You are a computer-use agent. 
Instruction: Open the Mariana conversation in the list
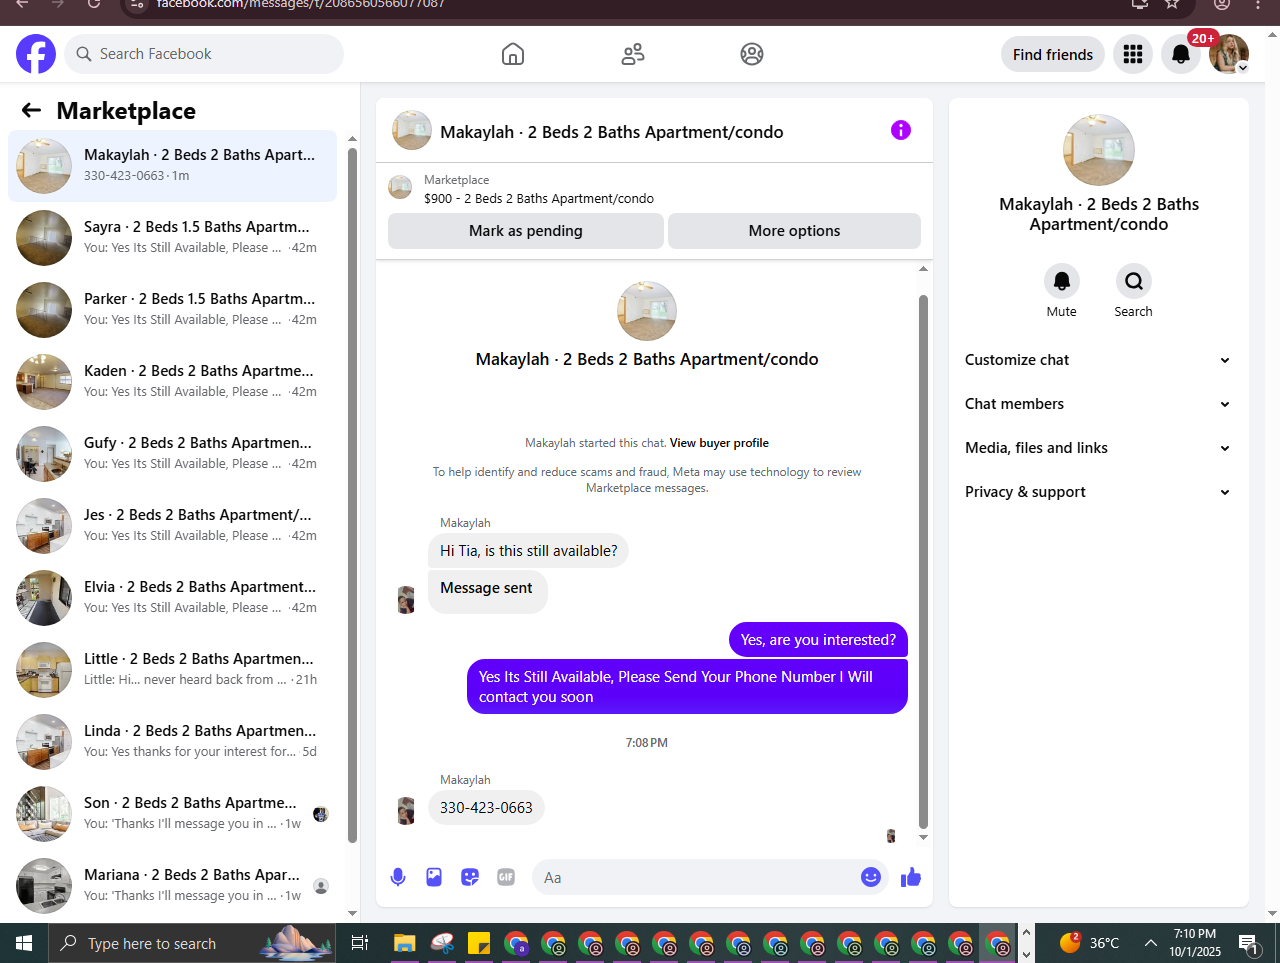(x=172, y=886)
